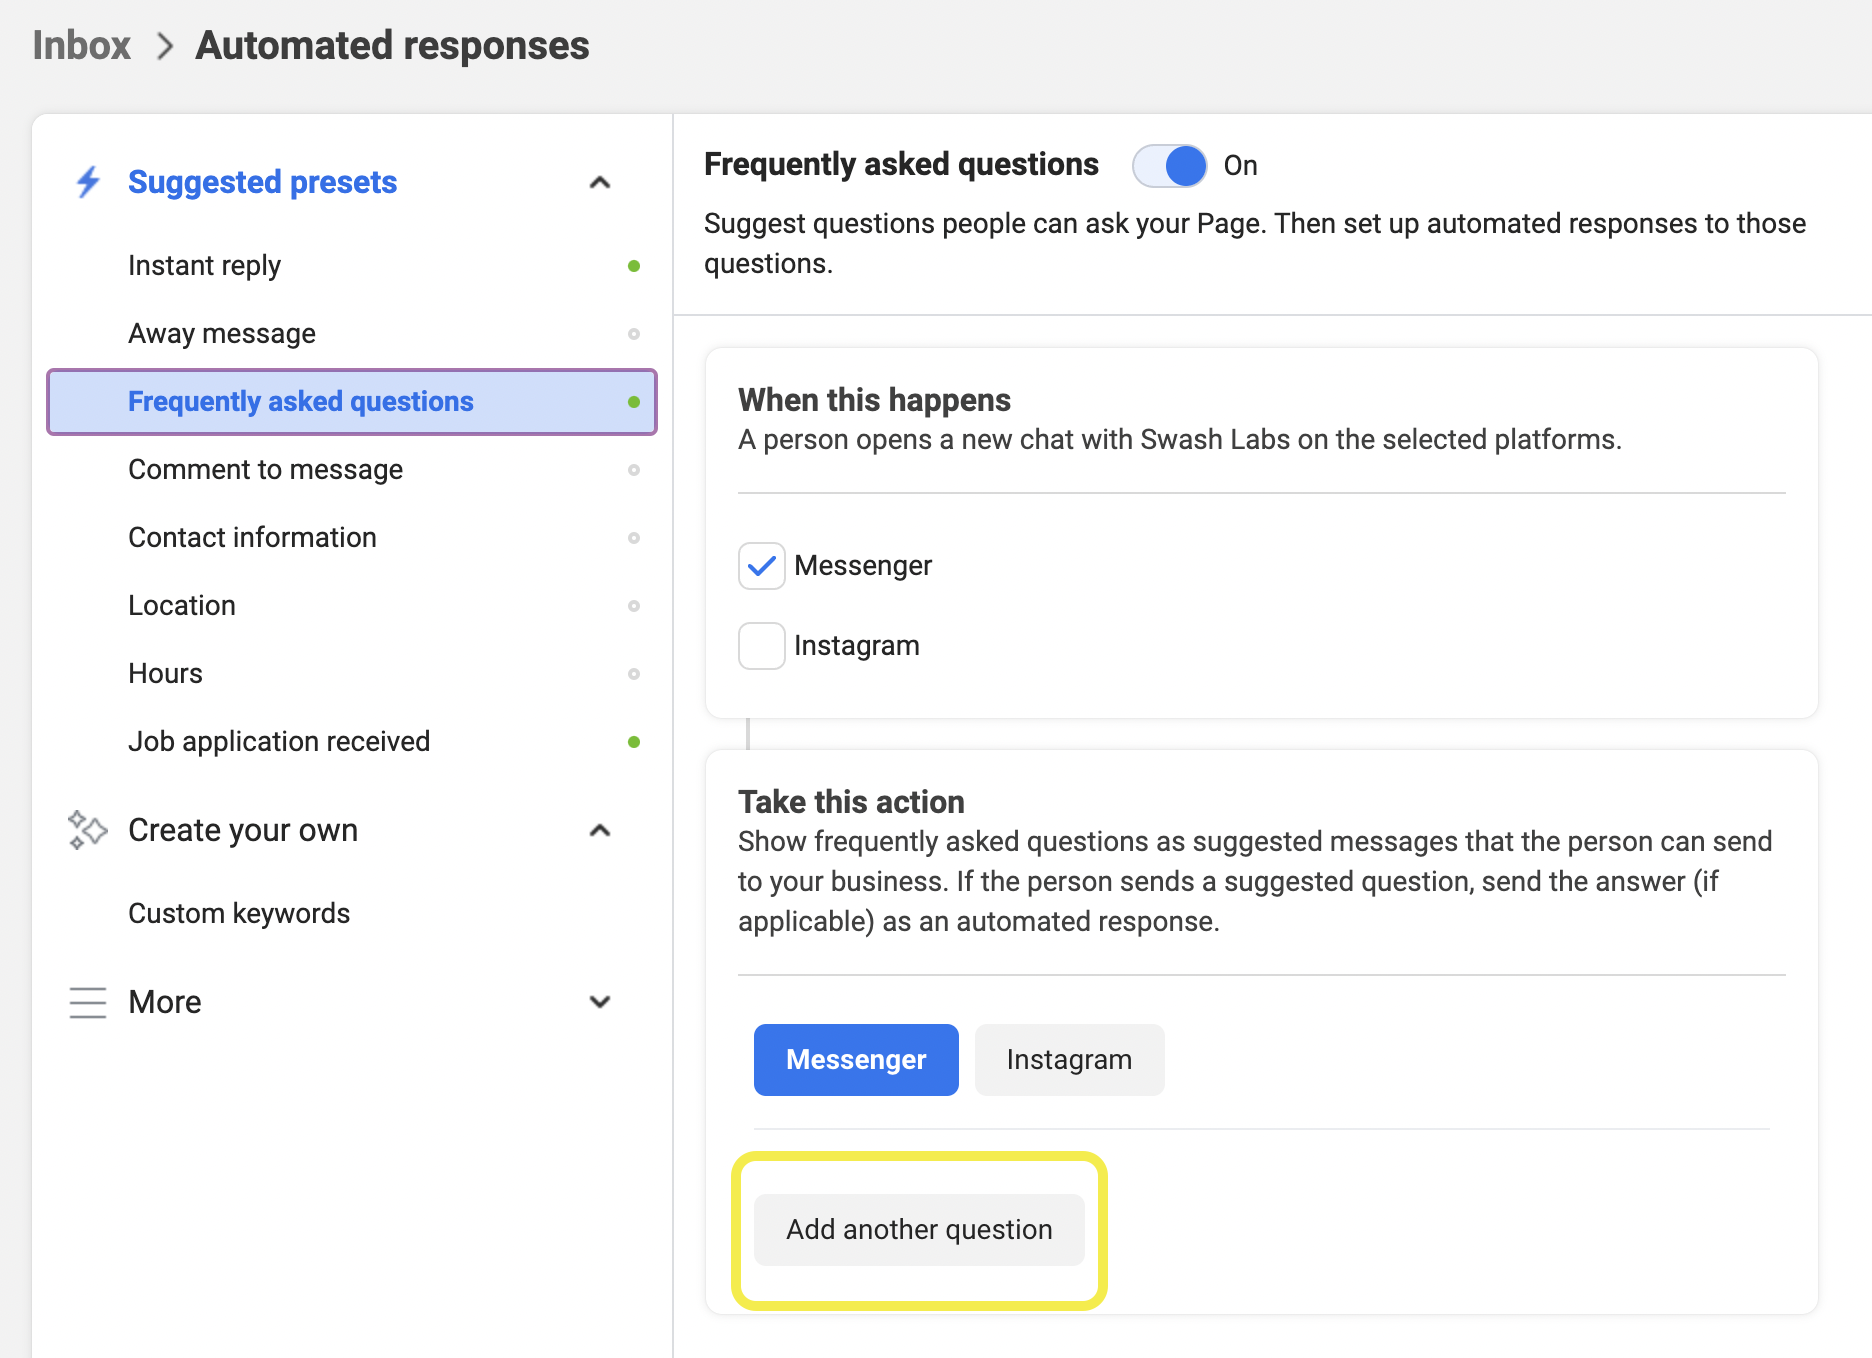Viewport: 1872px width, 1358px height.
Task: Open the Instant reply preset
Action: 352,266
